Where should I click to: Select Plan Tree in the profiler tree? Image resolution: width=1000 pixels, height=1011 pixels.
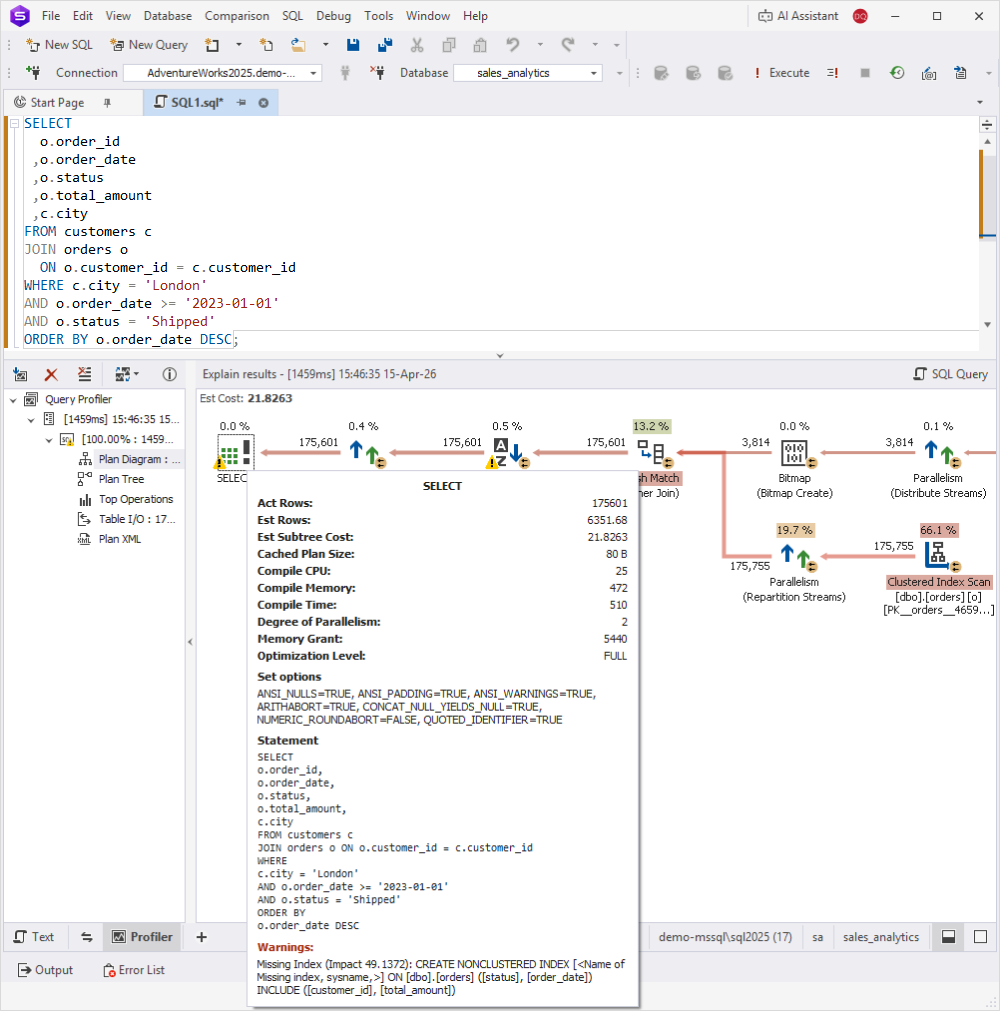tap(112, 479)
